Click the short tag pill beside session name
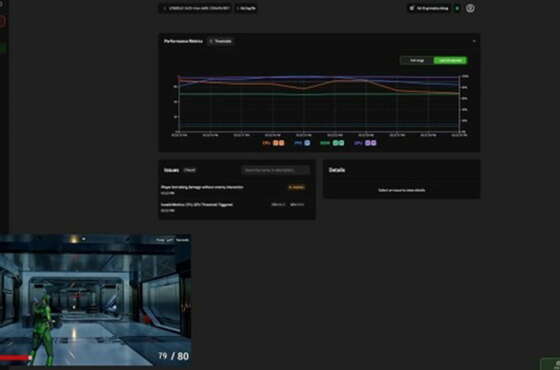560x370 pixels. [x=246, y=8]
